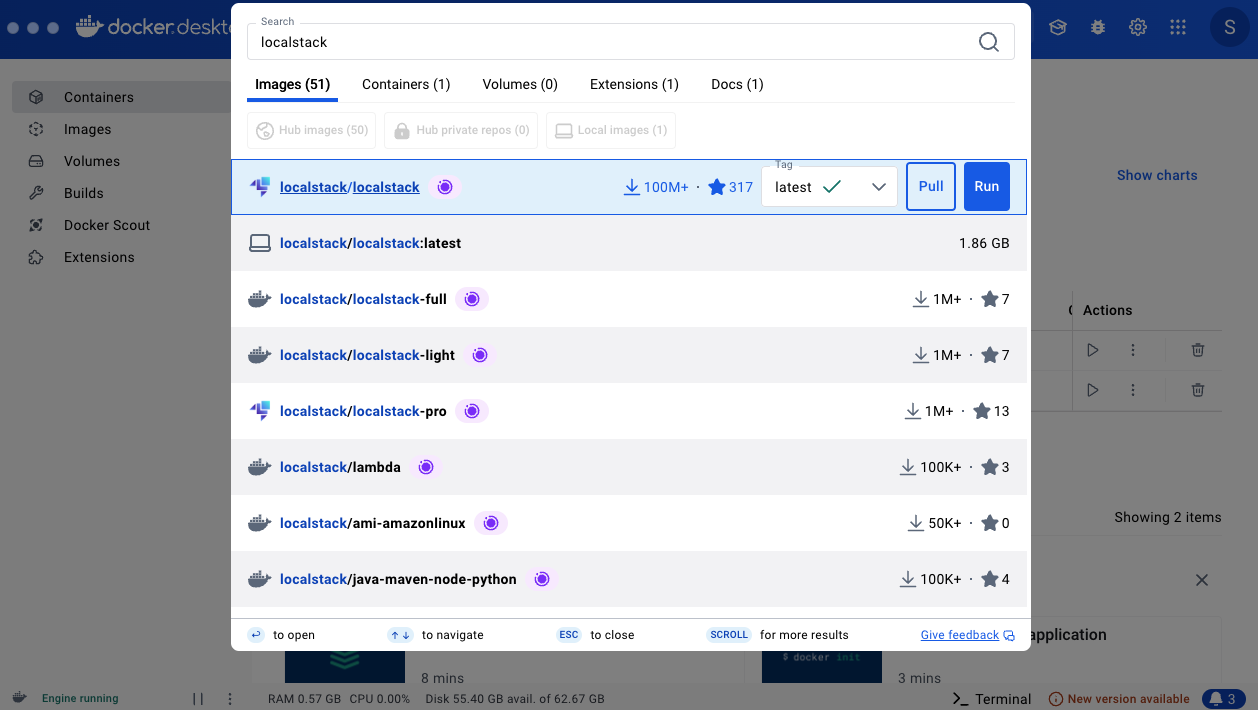
Task: Open the apps grid icon
Action: [x=1178, y=27]
